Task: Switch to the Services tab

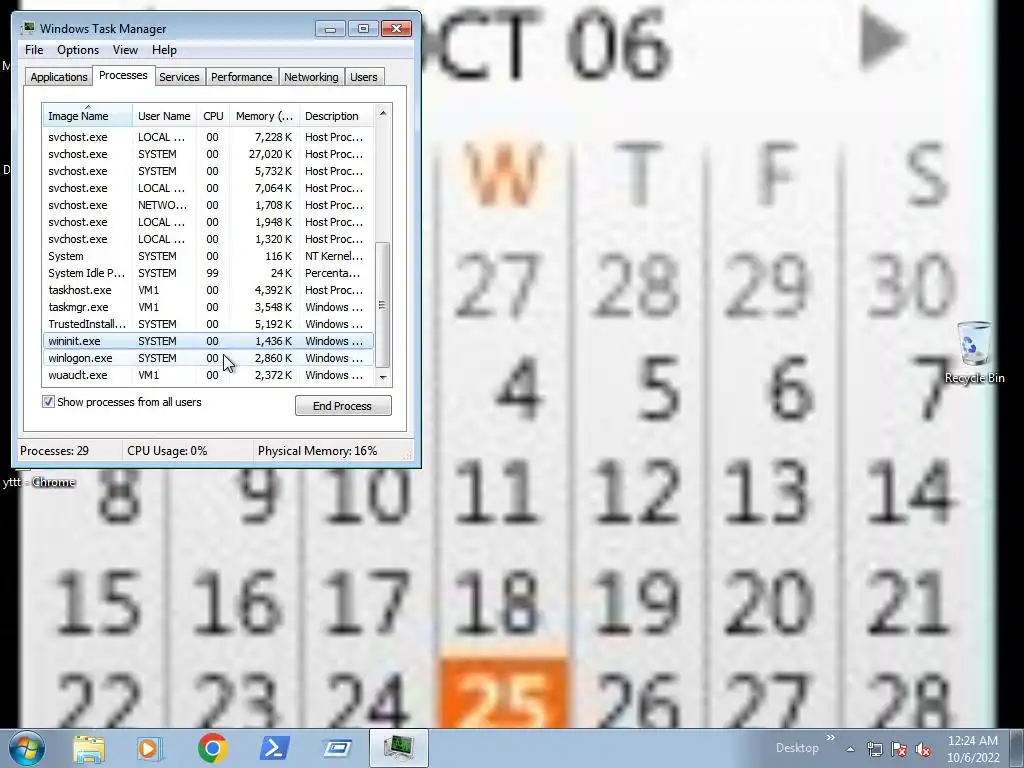Action: coord(179,77)
